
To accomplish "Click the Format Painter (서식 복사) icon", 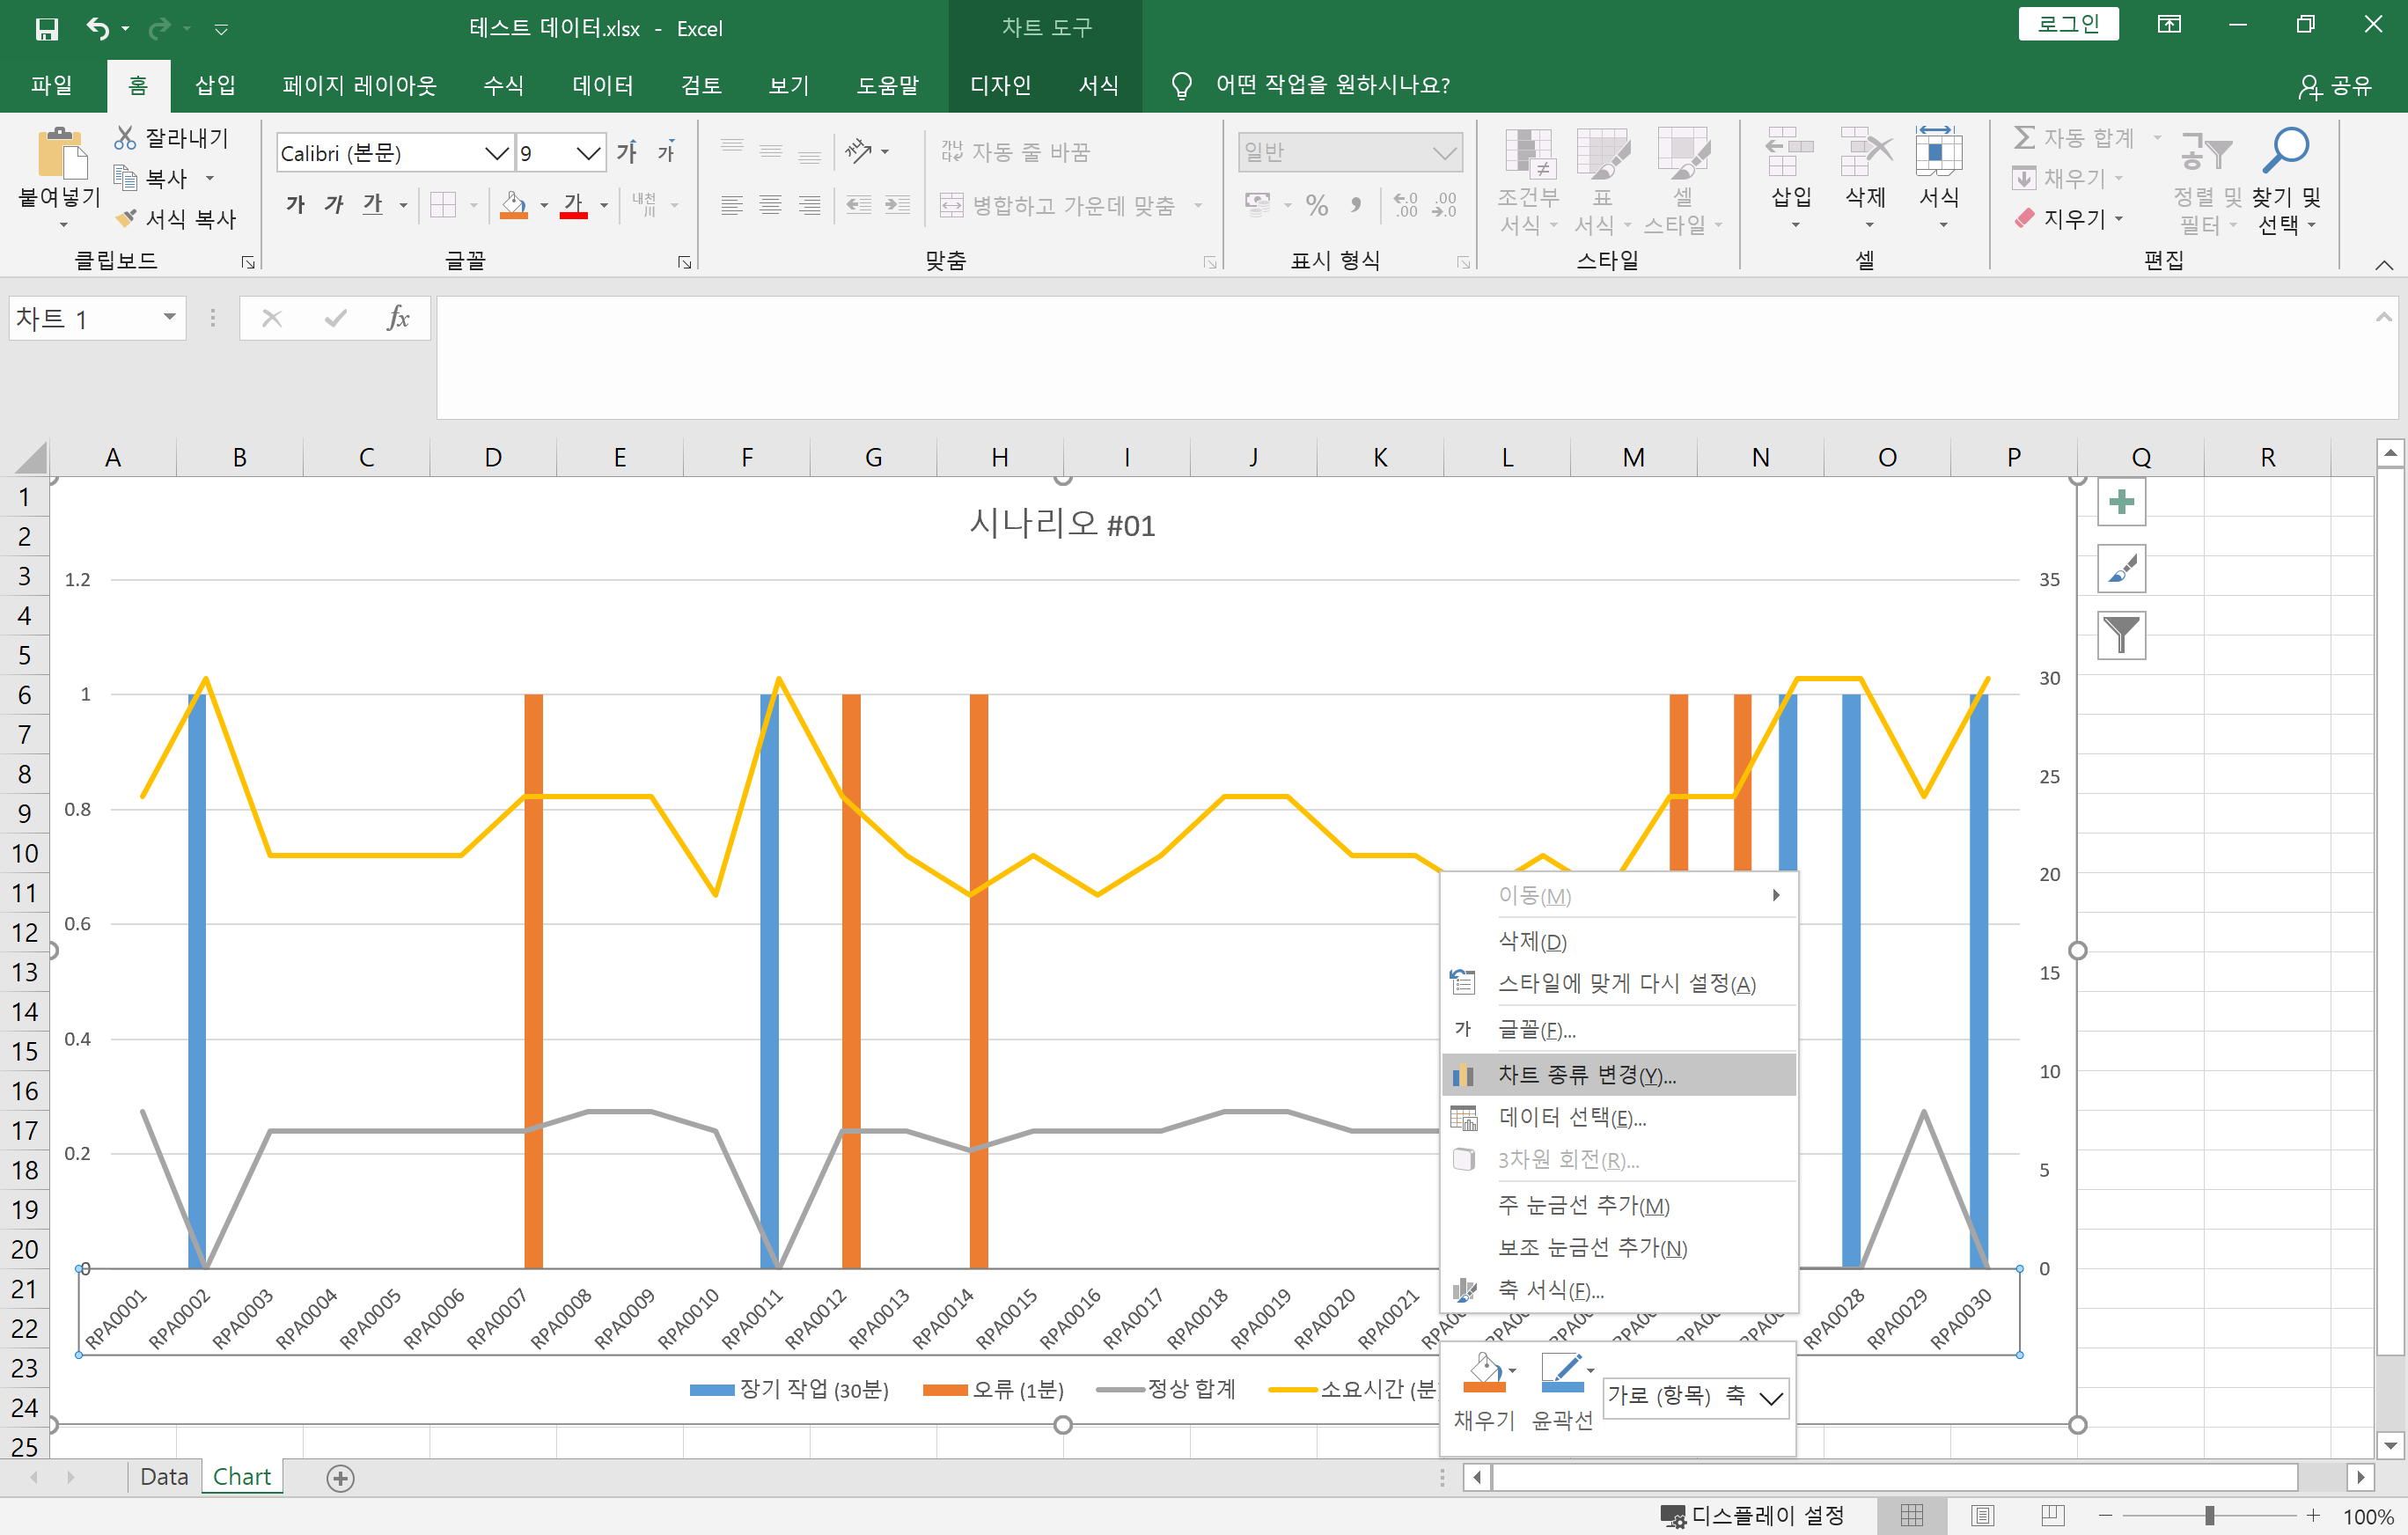I will 127,218.
